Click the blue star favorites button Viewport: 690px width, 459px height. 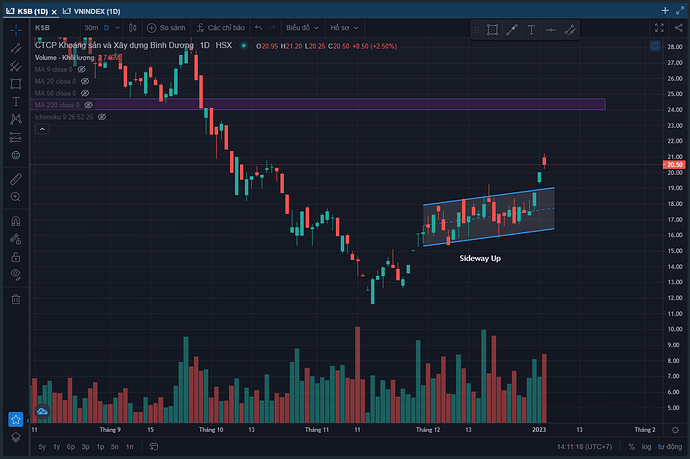pos(16,420)
